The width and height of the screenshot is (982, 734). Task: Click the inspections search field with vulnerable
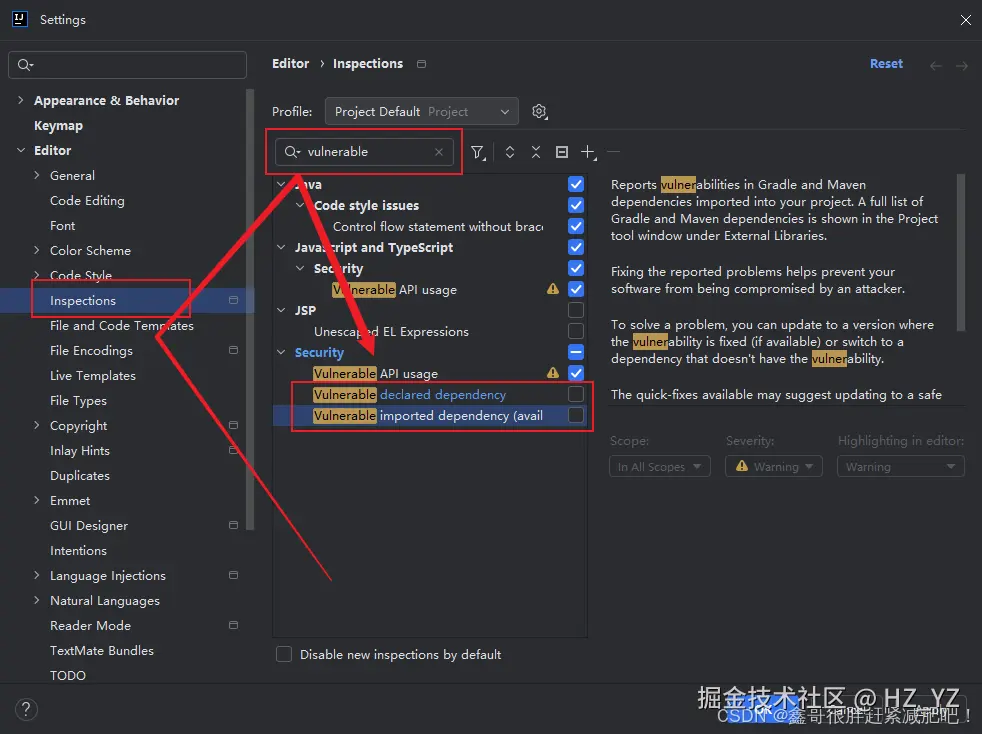[x=364, y=152]
